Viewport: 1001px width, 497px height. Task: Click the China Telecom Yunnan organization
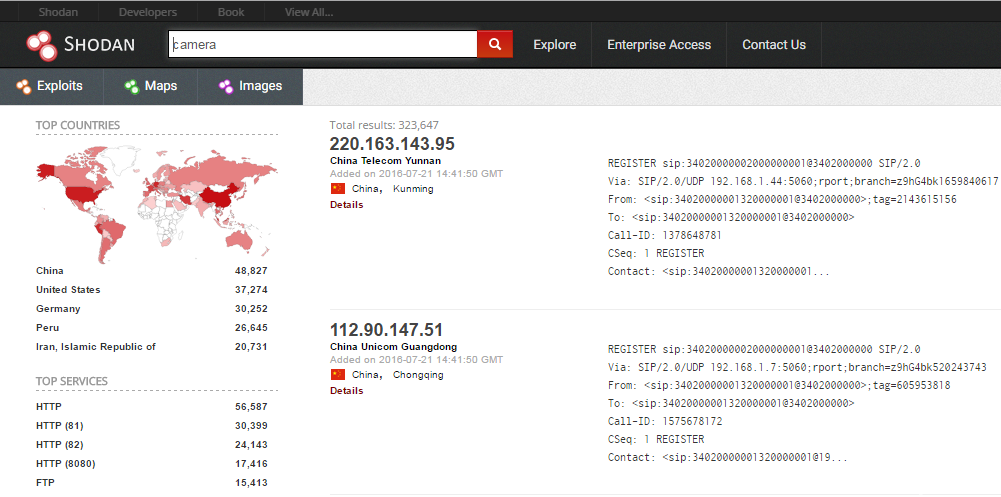coord(386,161)
